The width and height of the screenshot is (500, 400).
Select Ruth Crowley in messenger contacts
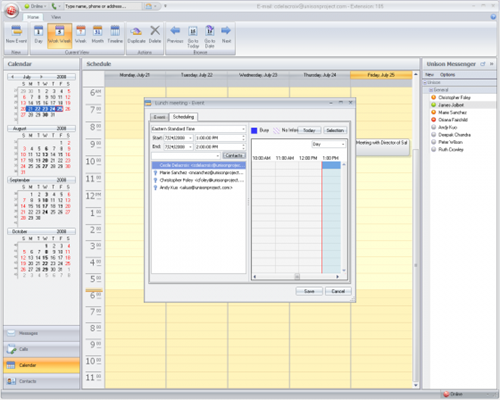(451, 150)
